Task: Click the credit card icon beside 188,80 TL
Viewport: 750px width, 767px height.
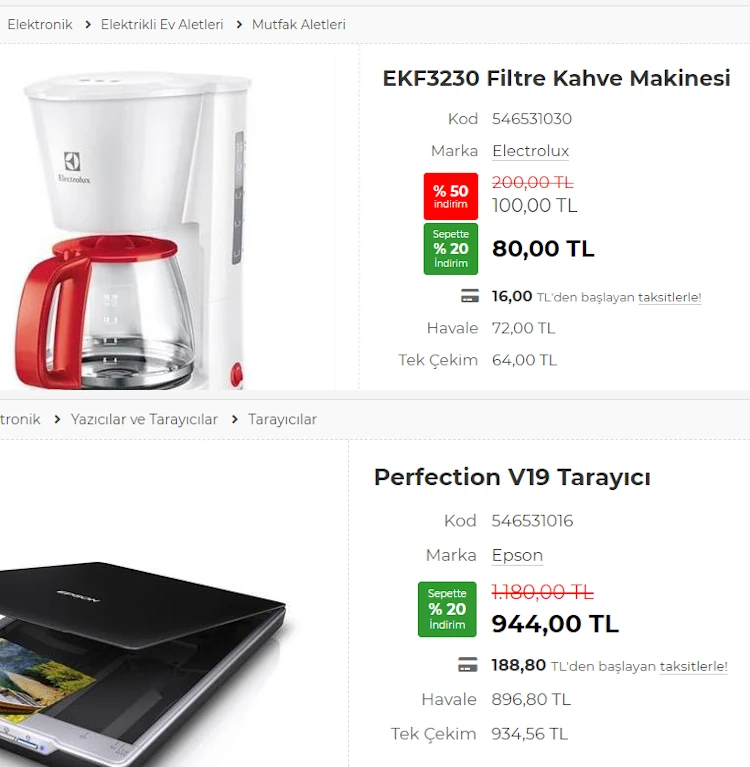Action: click(x=467, y=665)
